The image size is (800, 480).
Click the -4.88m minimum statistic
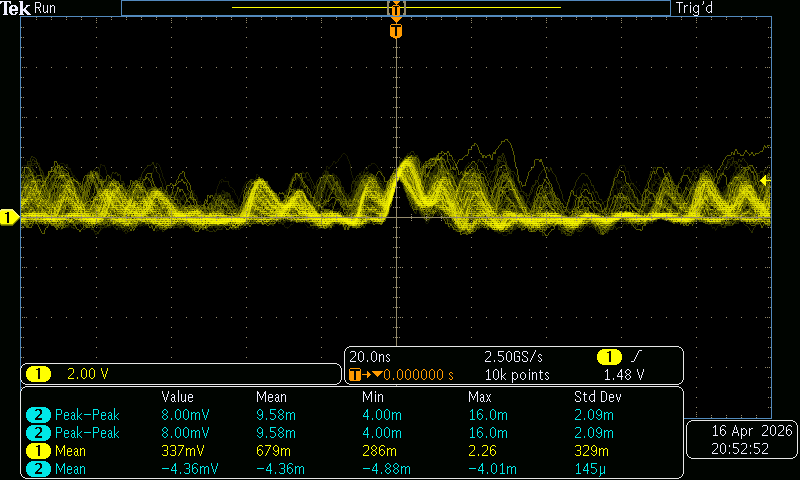coord(386,469)
